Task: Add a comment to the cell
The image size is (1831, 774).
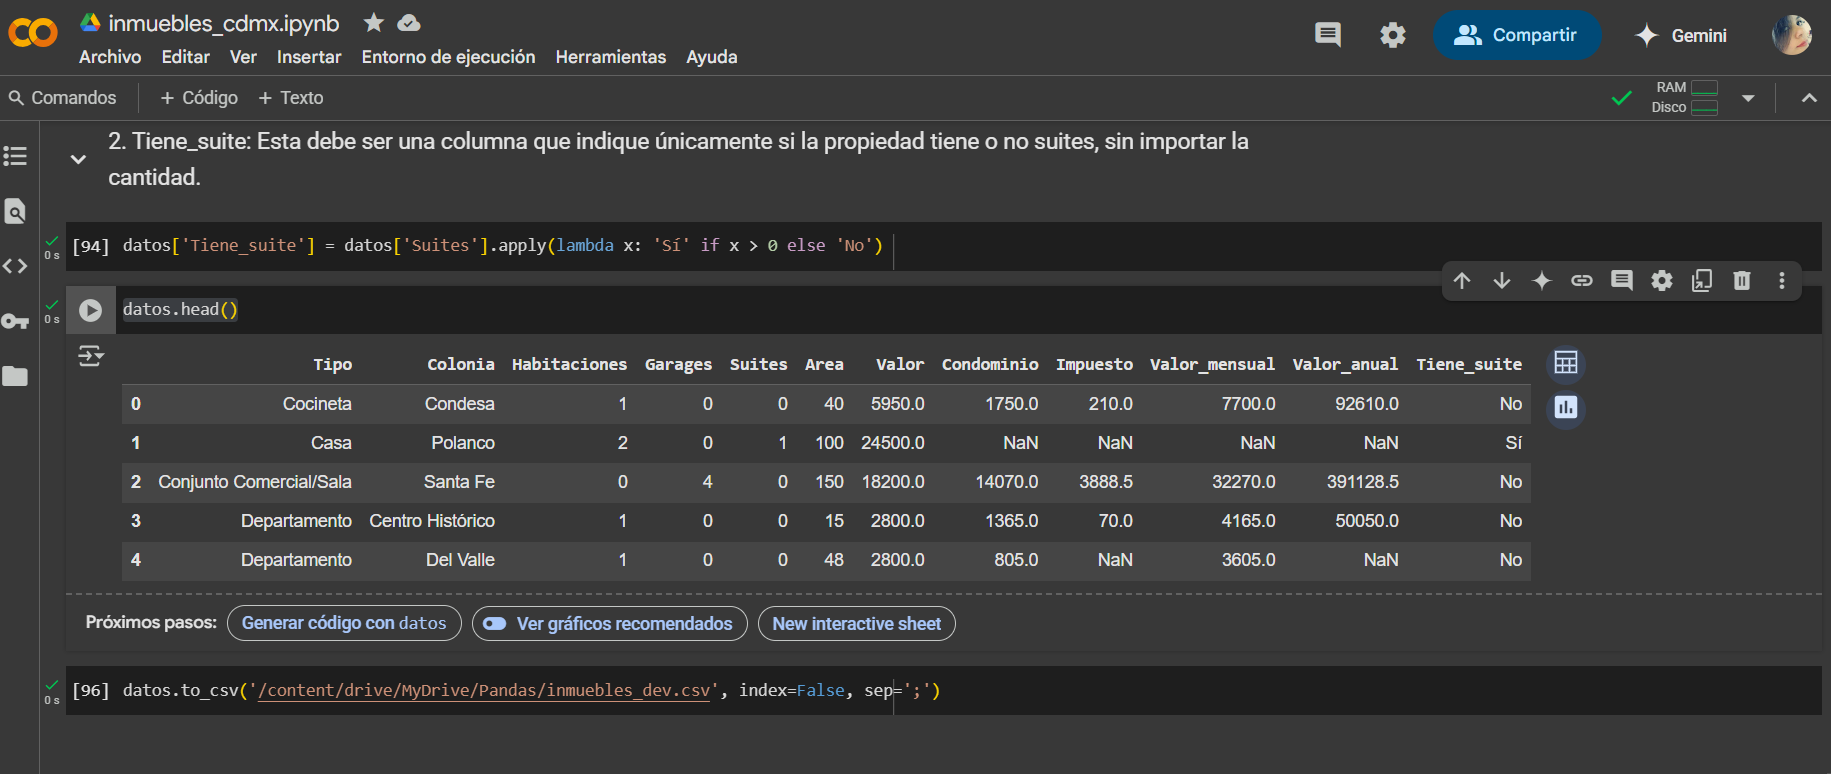Action: point(1622,281)
